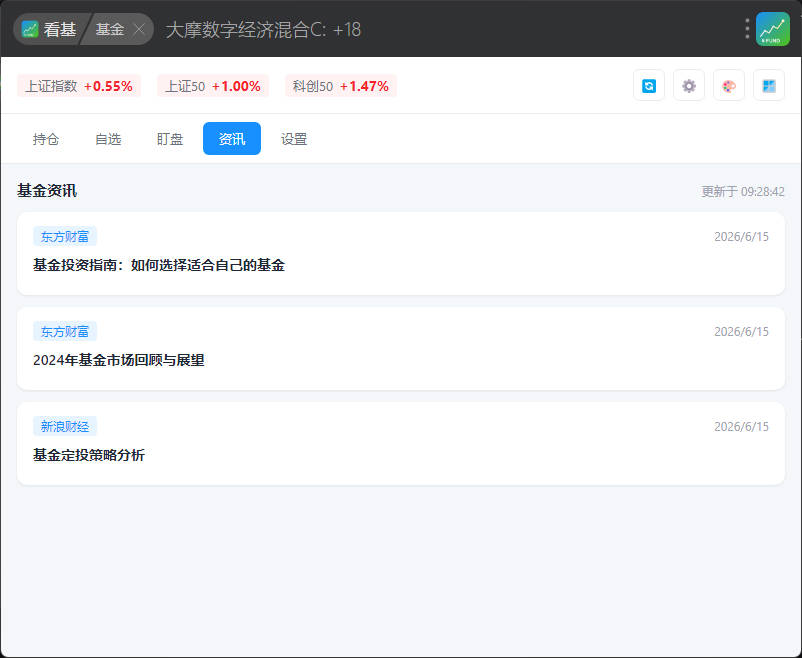Switch to the 自选 tab

pos(108,139)
